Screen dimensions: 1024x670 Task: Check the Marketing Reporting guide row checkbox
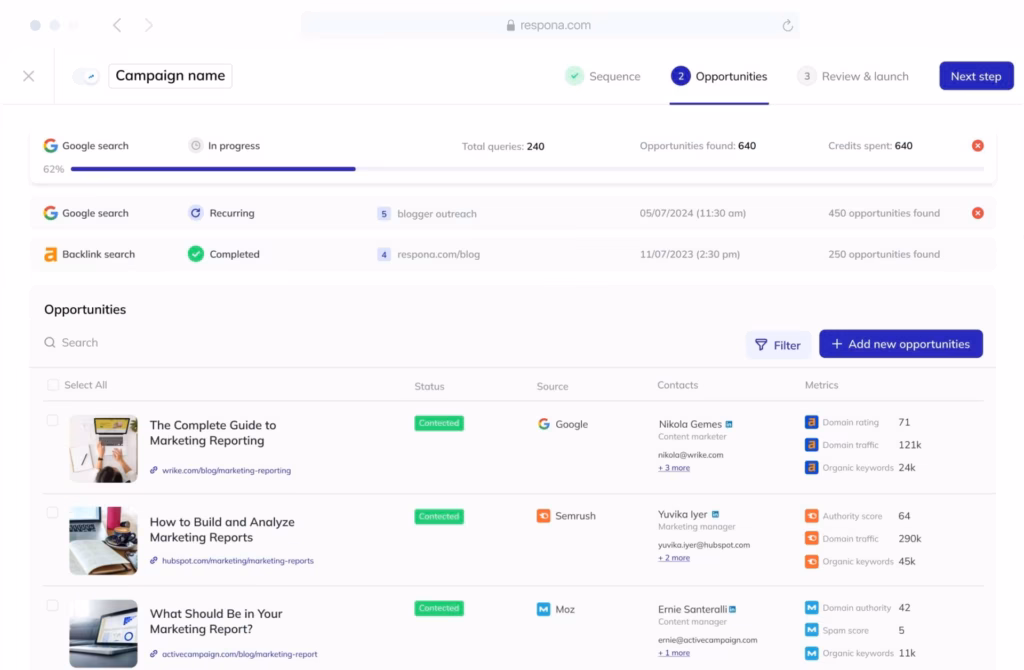coord(52,419)
